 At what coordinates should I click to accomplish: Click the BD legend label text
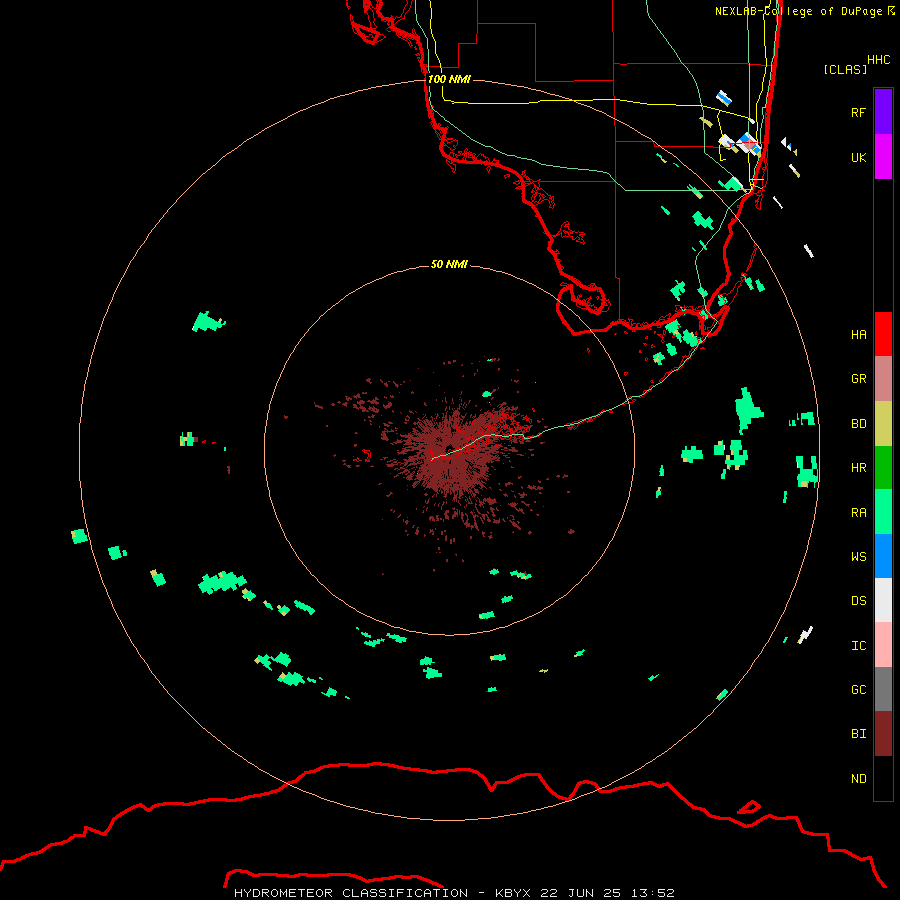[x=858, y=424]
